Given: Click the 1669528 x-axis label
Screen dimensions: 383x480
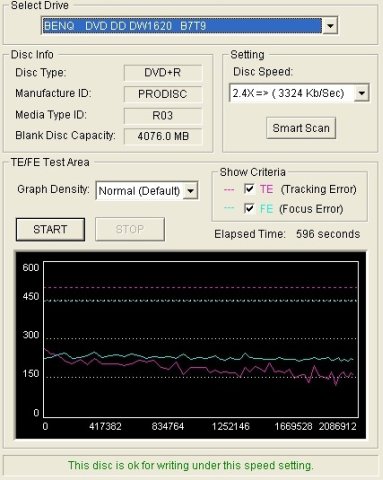Looking at the screenshot, I should (x=293, y=426).
